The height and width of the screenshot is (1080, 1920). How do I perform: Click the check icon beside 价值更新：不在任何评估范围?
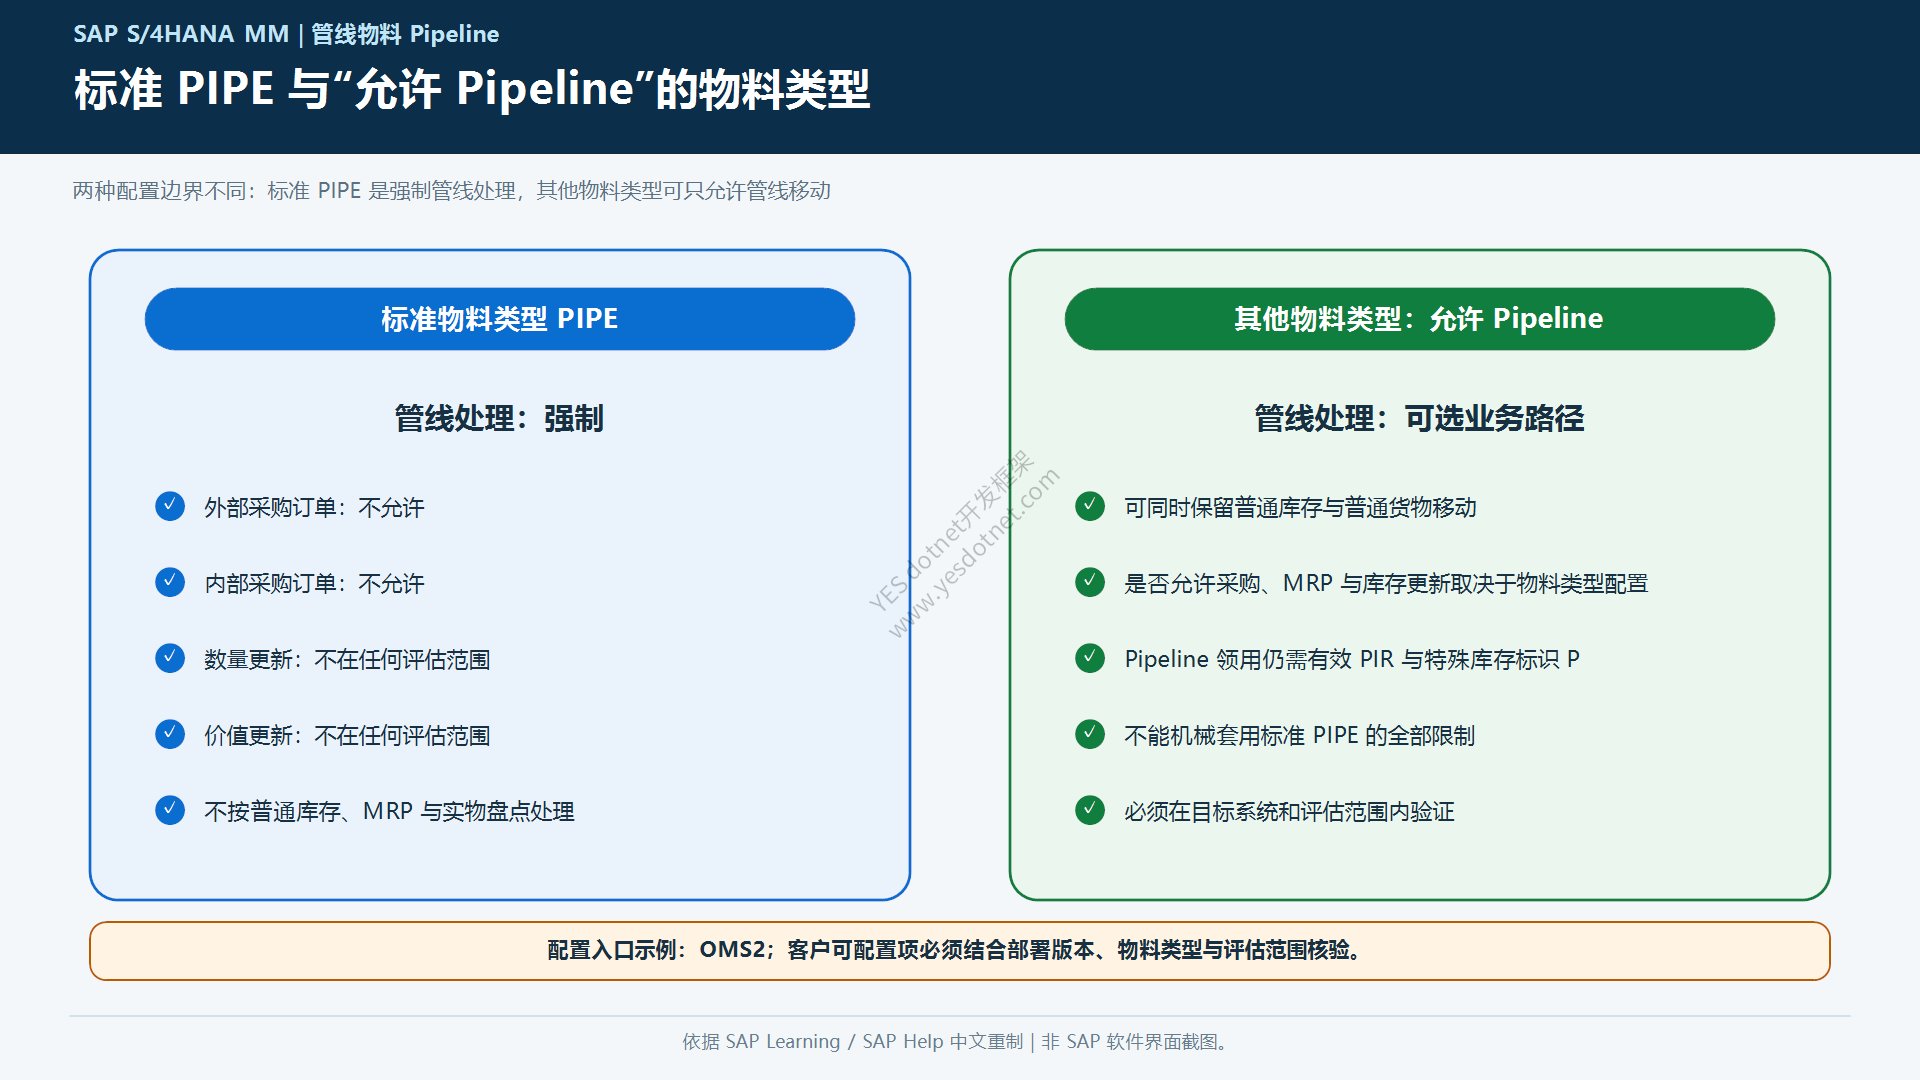coord(170,734)
